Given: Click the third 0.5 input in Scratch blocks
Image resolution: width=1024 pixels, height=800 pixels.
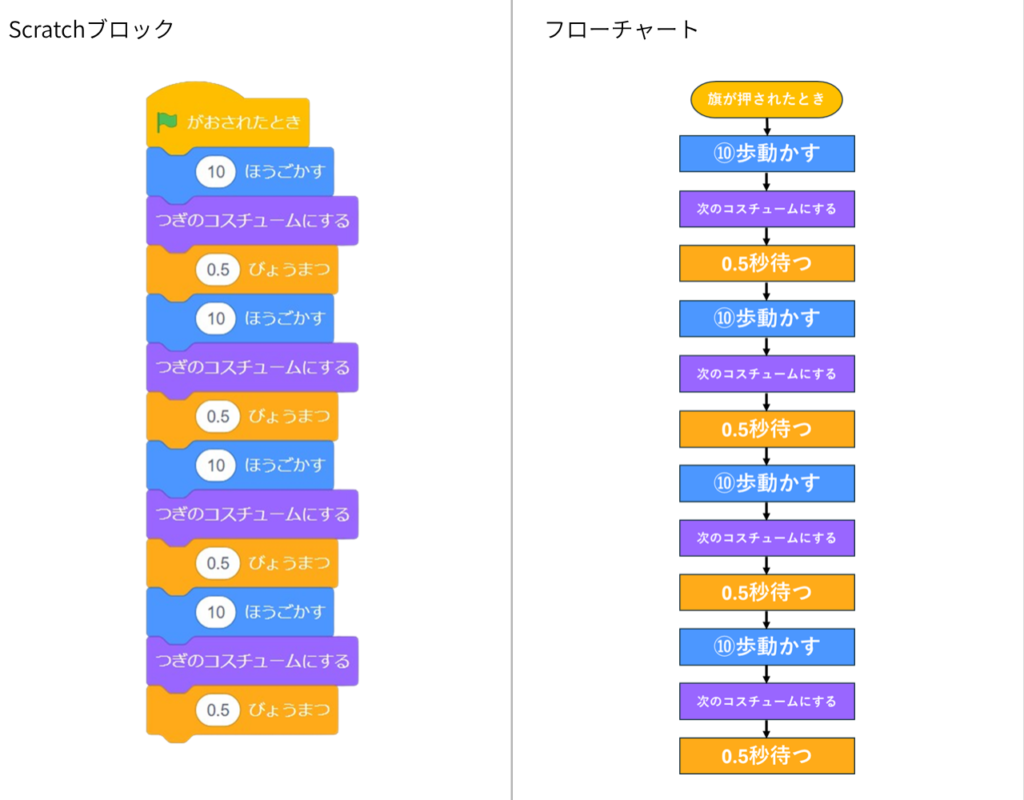Looking at the screenshot, I should click(217, 563).
